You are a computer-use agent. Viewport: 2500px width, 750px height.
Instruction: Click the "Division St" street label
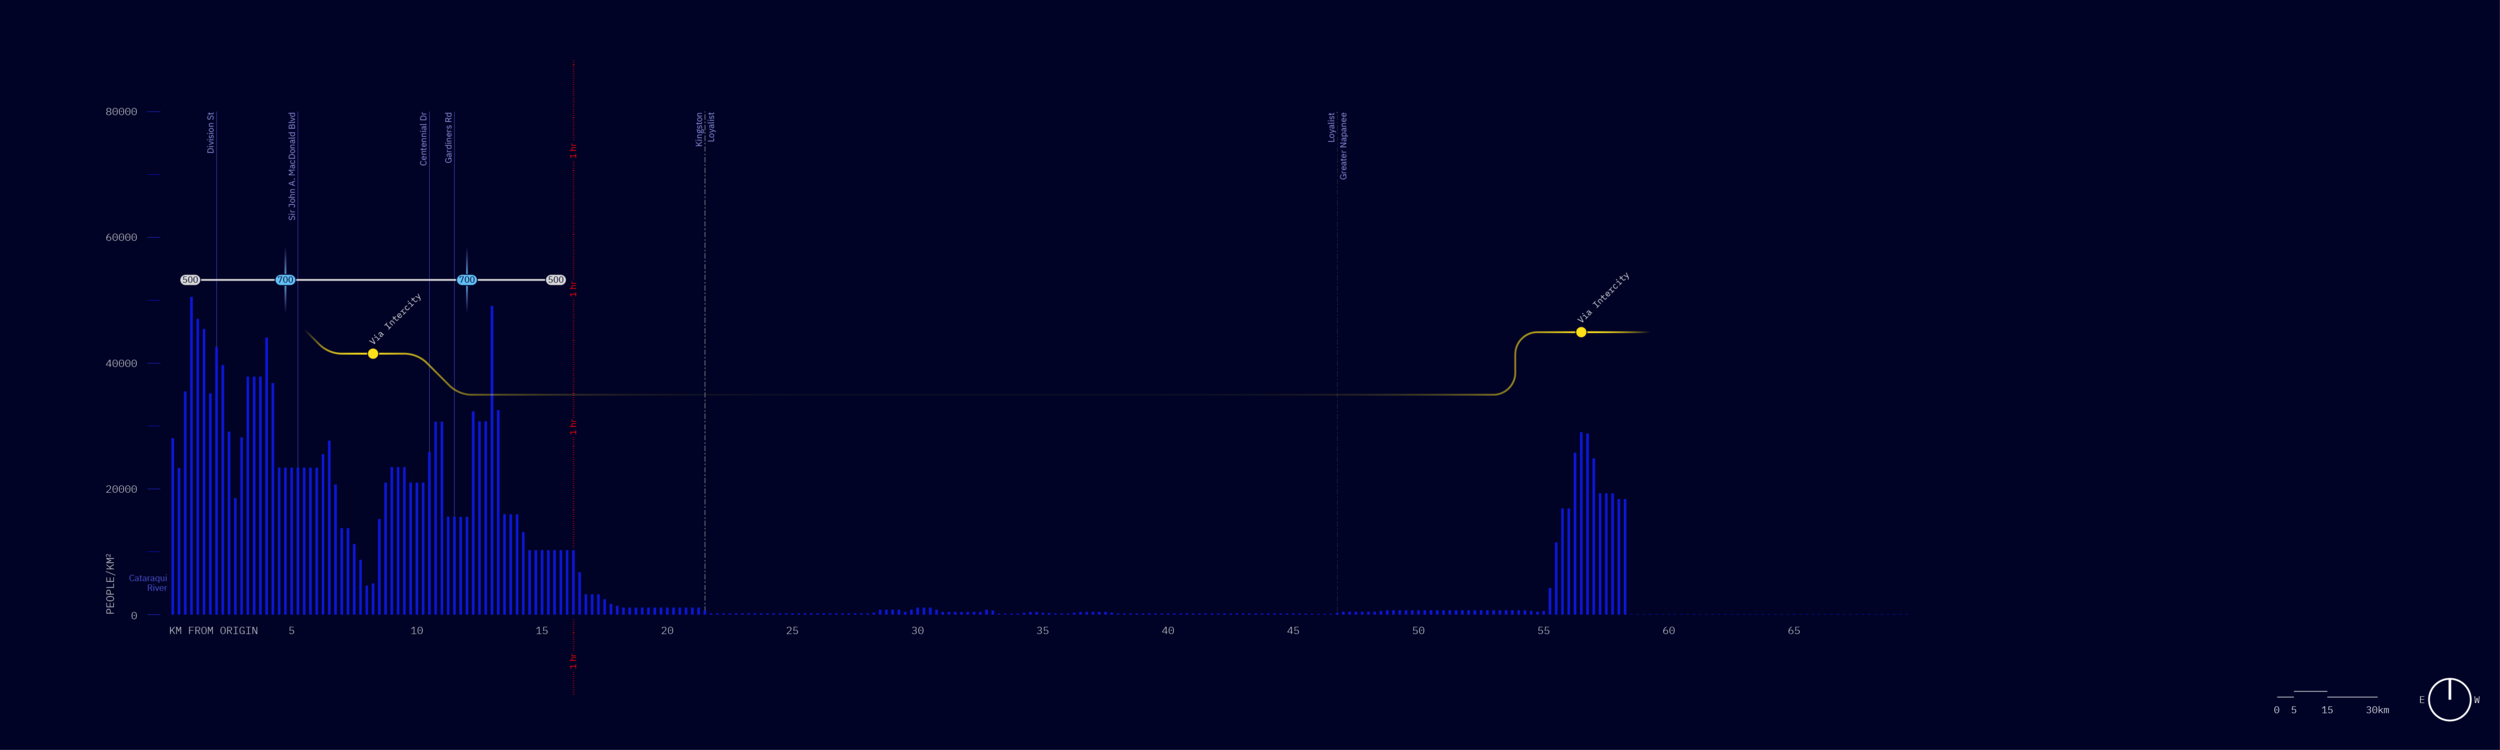[211, 132]
